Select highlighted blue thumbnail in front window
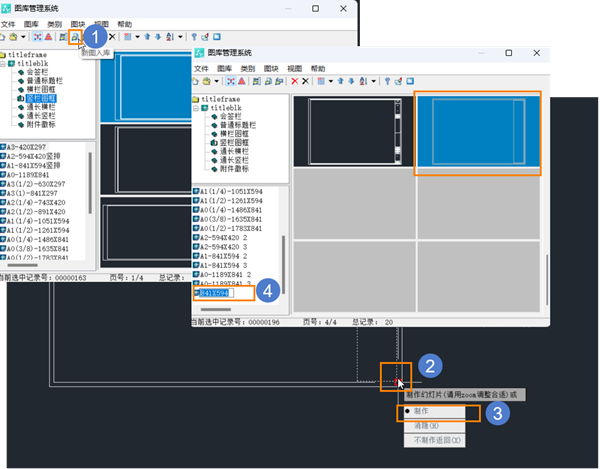This screenshot has width=600, height=469. coord(478,131)
